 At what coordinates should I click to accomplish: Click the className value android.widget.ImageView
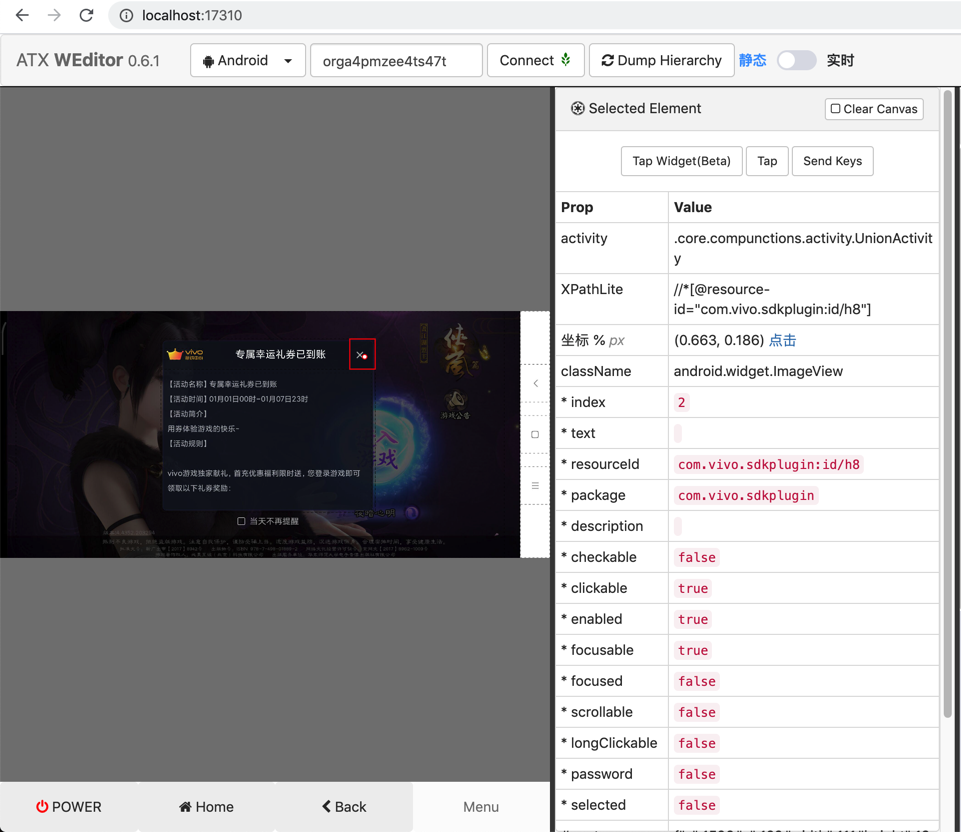tap(758, 371)
